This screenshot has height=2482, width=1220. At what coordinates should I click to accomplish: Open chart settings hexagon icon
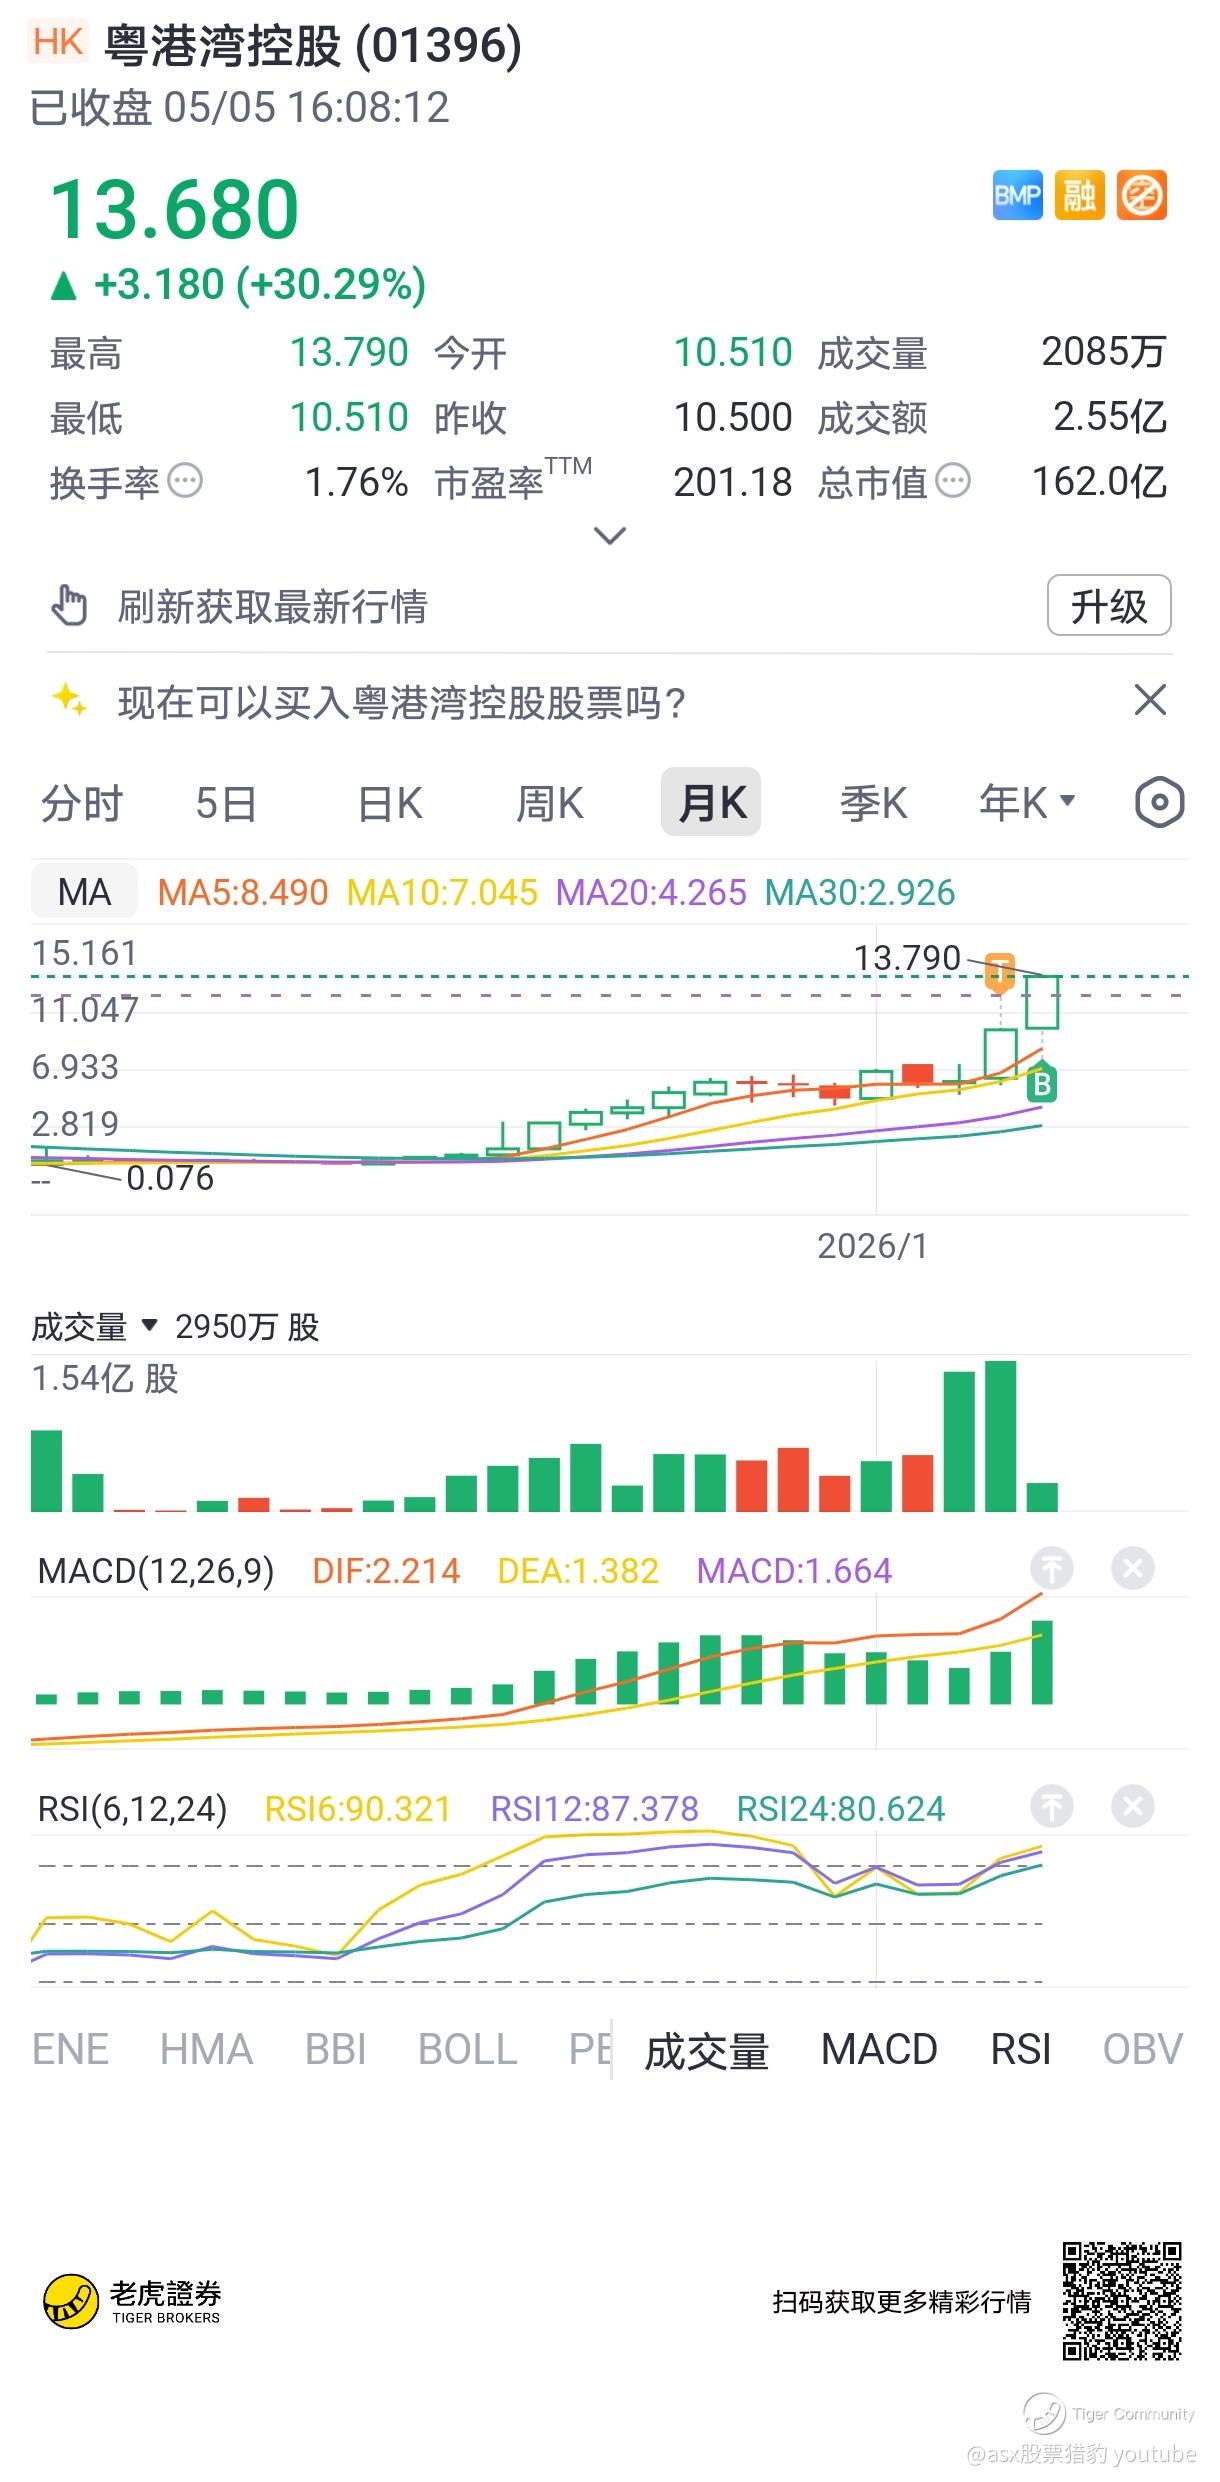coord(1160,802)
